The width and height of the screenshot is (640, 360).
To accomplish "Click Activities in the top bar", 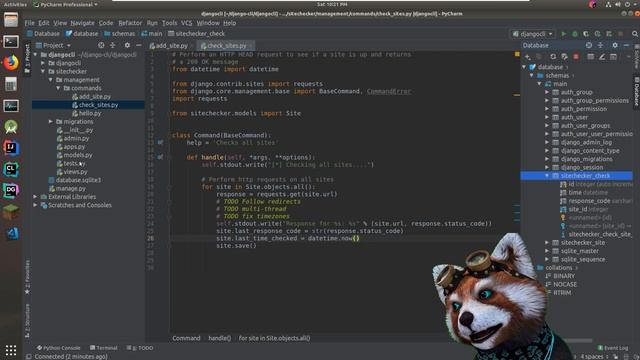I will point(15,4).
